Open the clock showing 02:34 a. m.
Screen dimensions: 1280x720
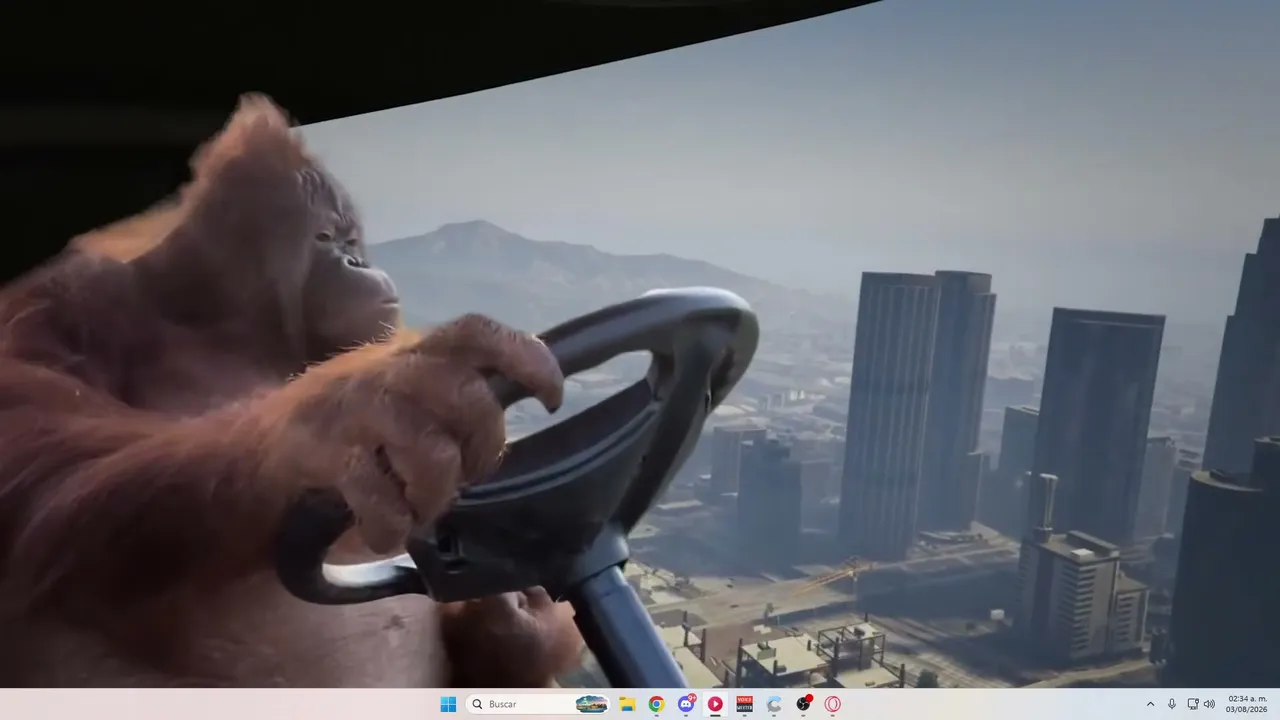[x=1247, y=704]
